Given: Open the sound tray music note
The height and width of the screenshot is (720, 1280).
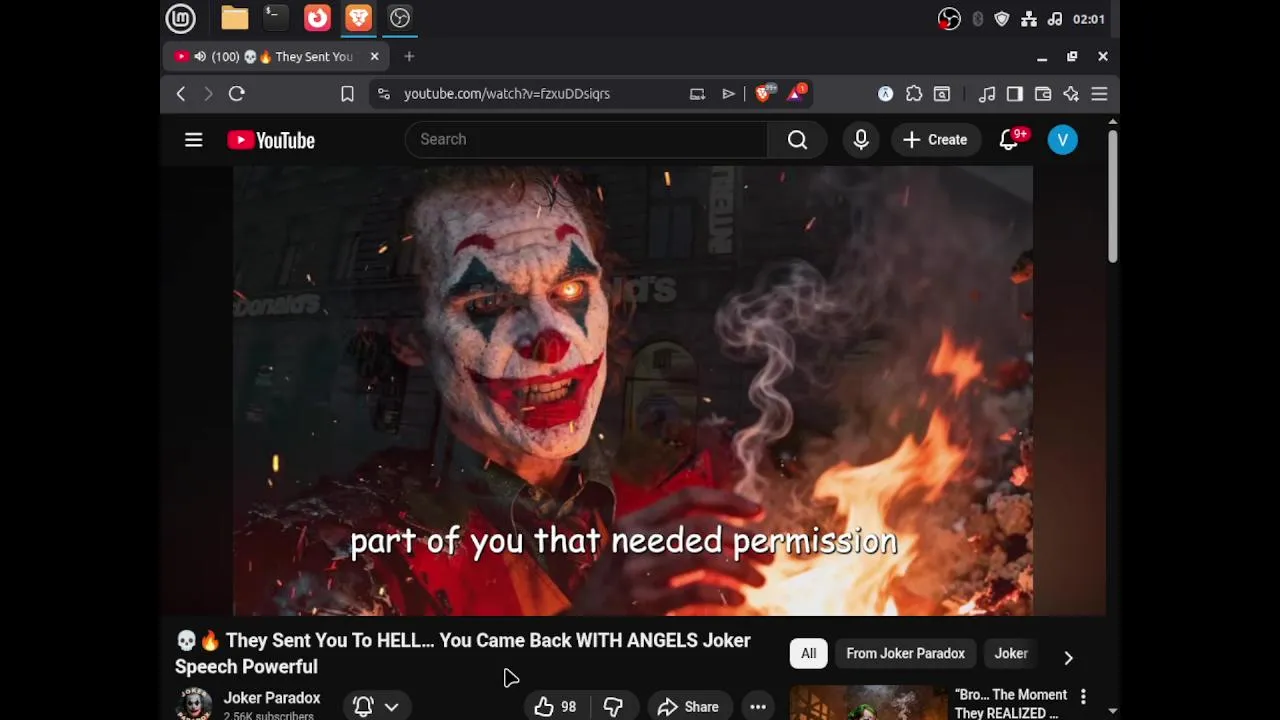Looking at the screenshot, I should click(1055, 19).
